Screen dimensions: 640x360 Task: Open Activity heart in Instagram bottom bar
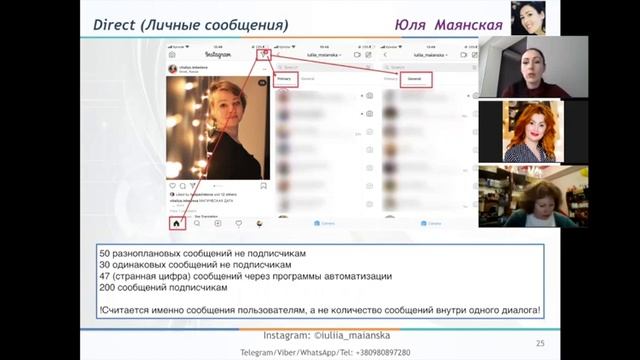(x=239, y=223)
